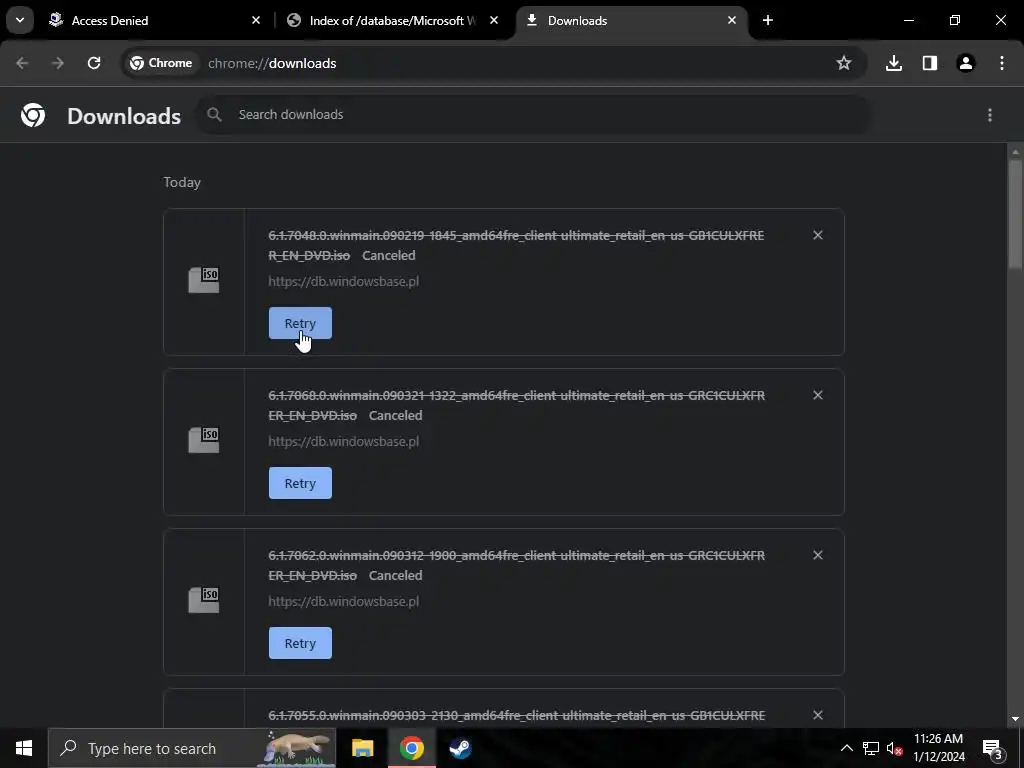Click the 6.1.7055.0 winmain file name
The width and height of the screenshot is (1024, 768).
click(x=516, y=715)
